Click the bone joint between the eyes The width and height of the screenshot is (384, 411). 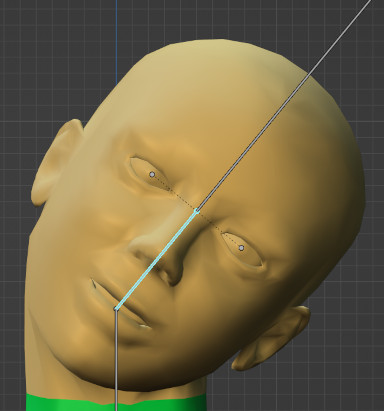coord(197,211)
